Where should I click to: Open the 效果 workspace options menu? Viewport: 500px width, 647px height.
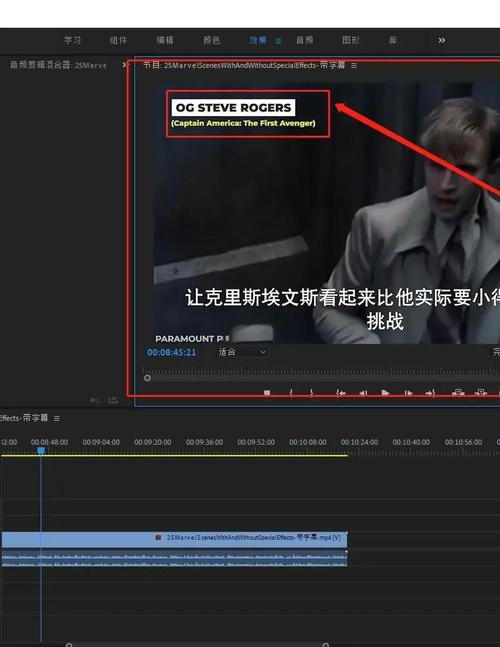[278, 41]
